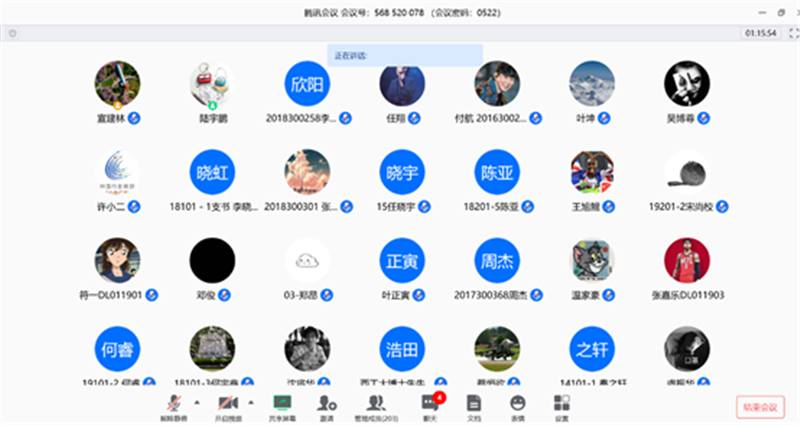Select the 正寅 blue avatar tile
The image size is (800, 425).
tap(402, 261)
